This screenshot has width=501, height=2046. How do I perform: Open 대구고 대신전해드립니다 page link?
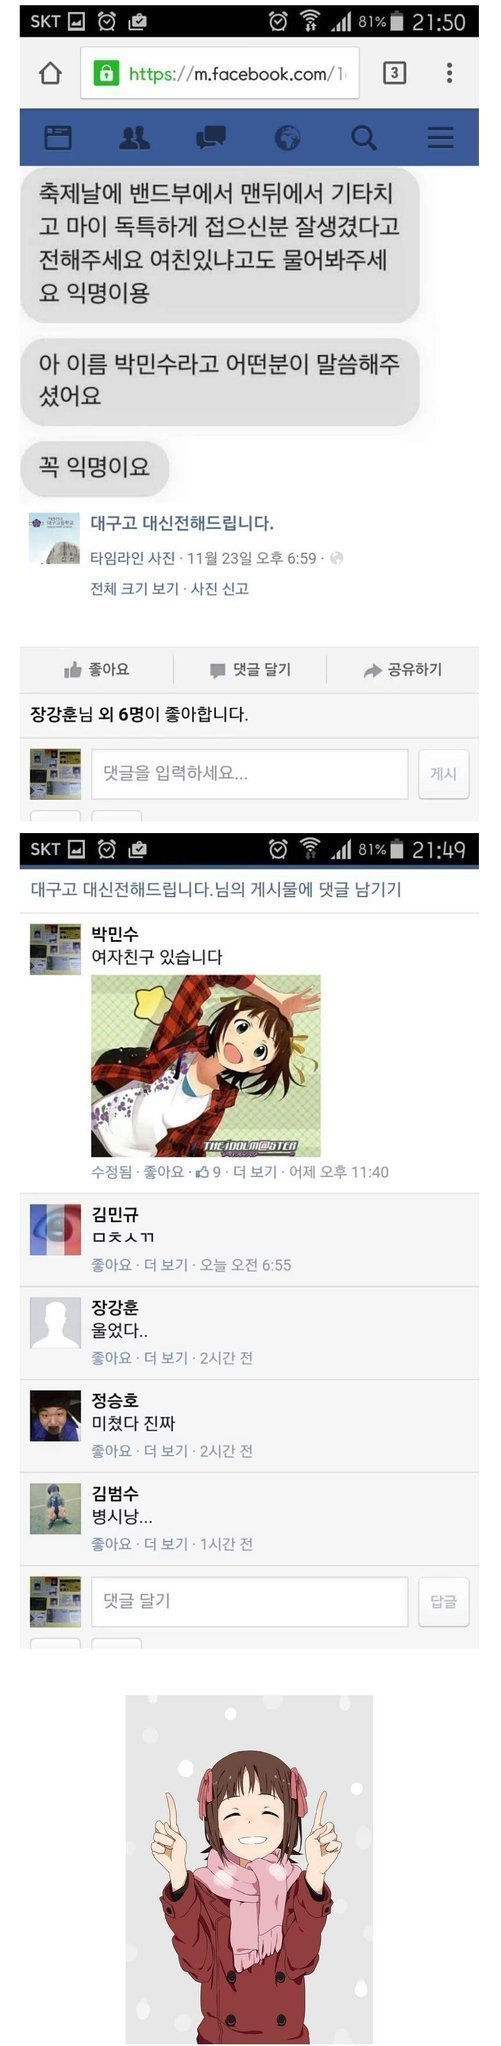(x=182, y=523)
